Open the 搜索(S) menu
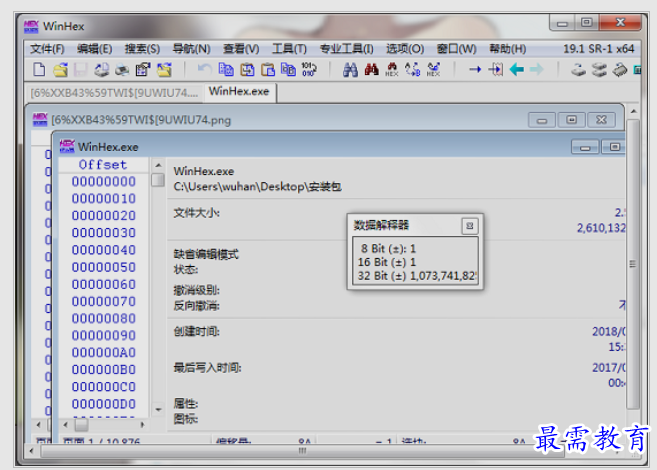The width and height of the screenshot is (657, 470). [142, 49]
